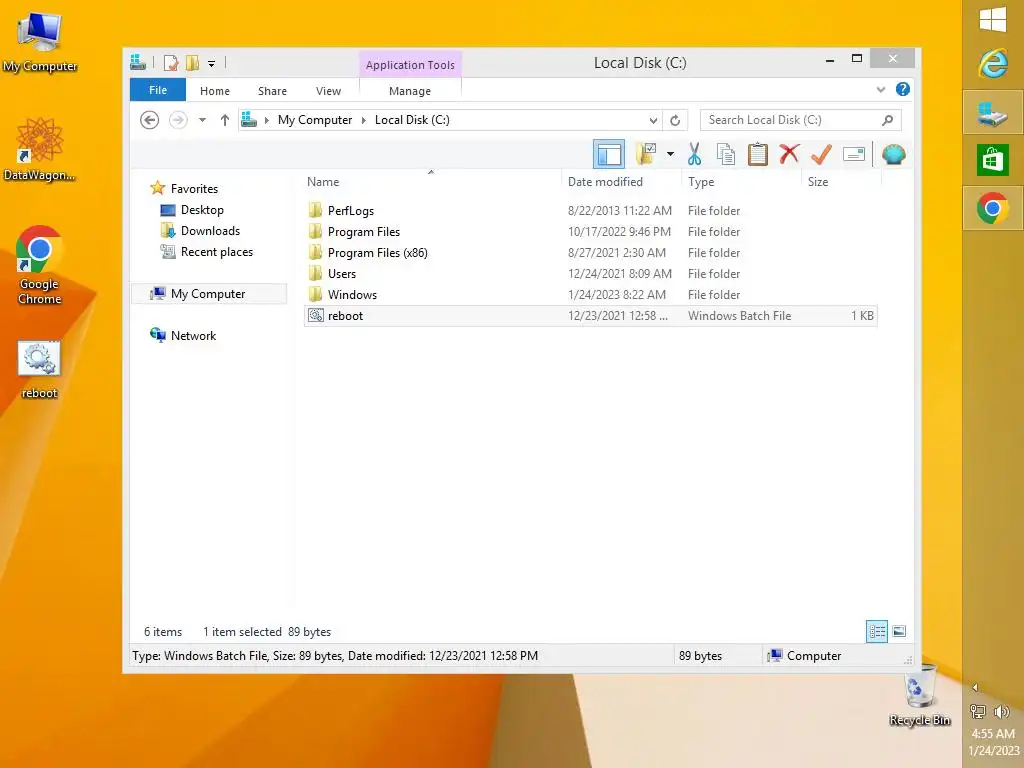Switch to Large icons view in status bar
Image resolution: width=1024 pixels, height=768 pixels.
899,631
